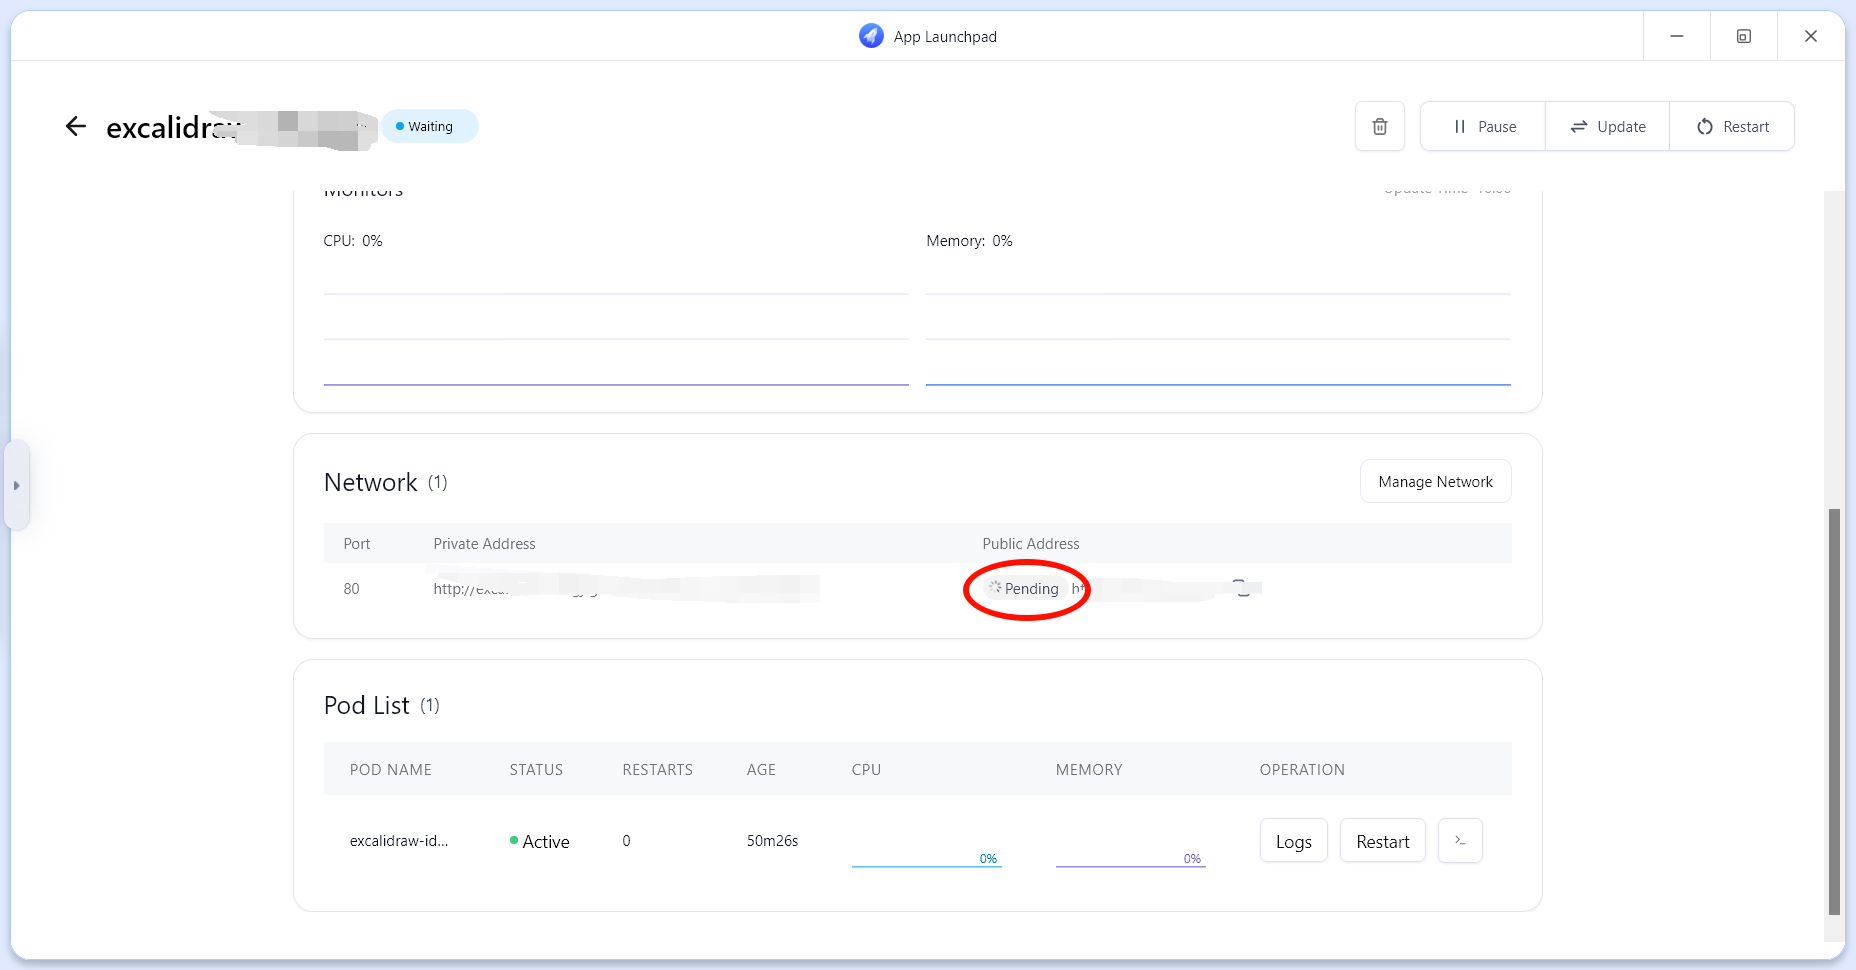
Task: Restart the excalidraw pod in the pod list
Action: click(1382, 841)
